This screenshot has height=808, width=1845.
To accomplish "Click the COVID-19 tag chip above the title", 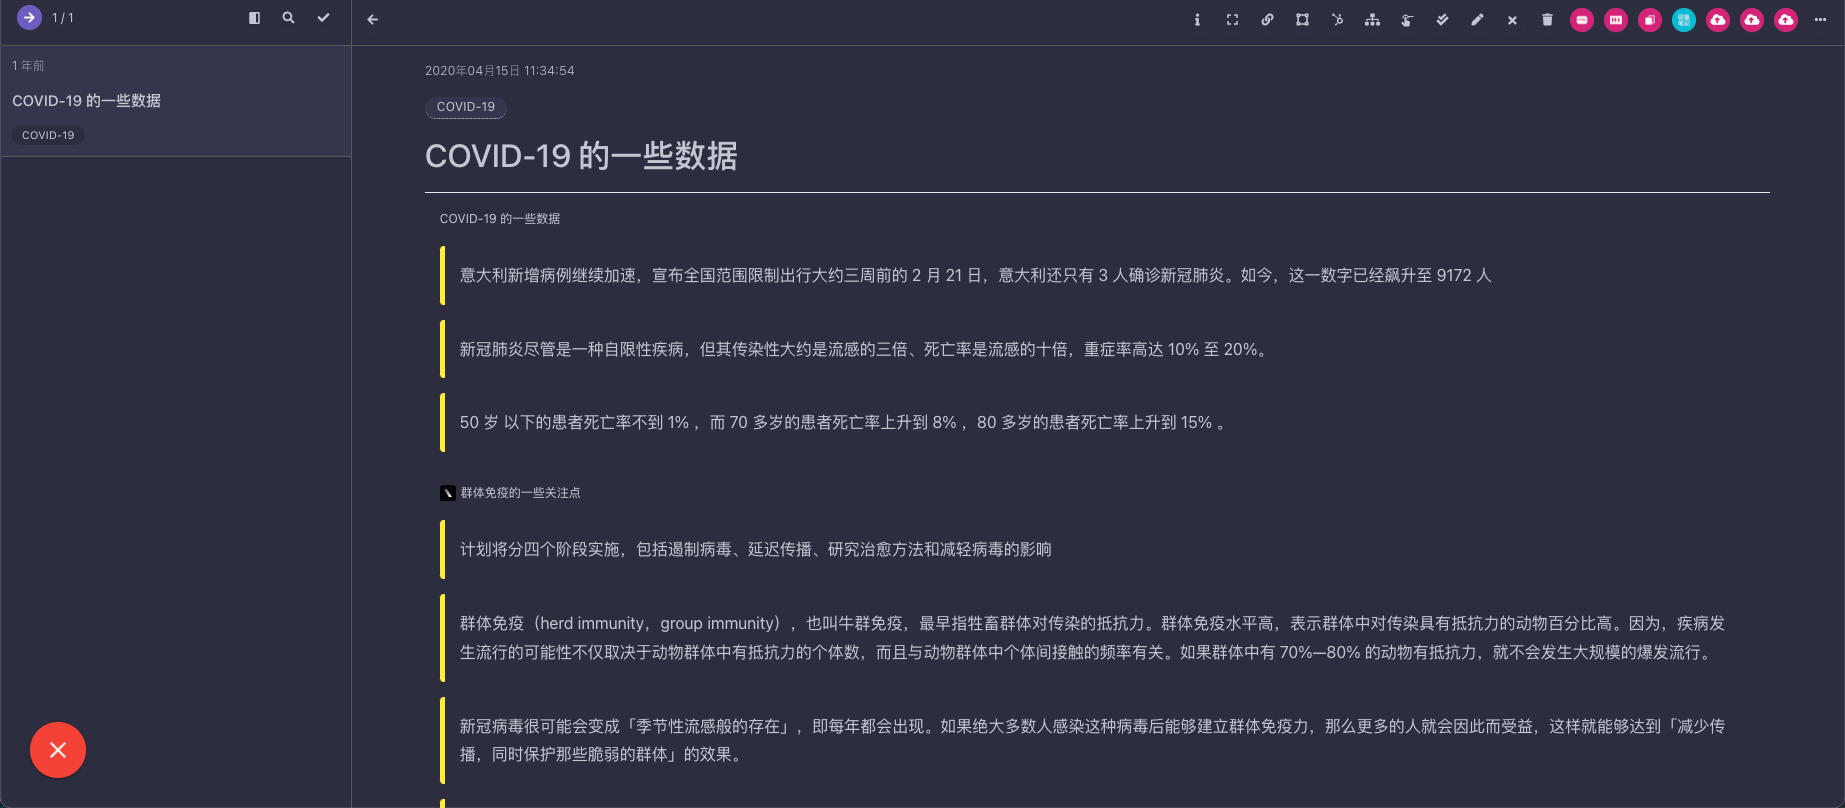I will 466,107.
